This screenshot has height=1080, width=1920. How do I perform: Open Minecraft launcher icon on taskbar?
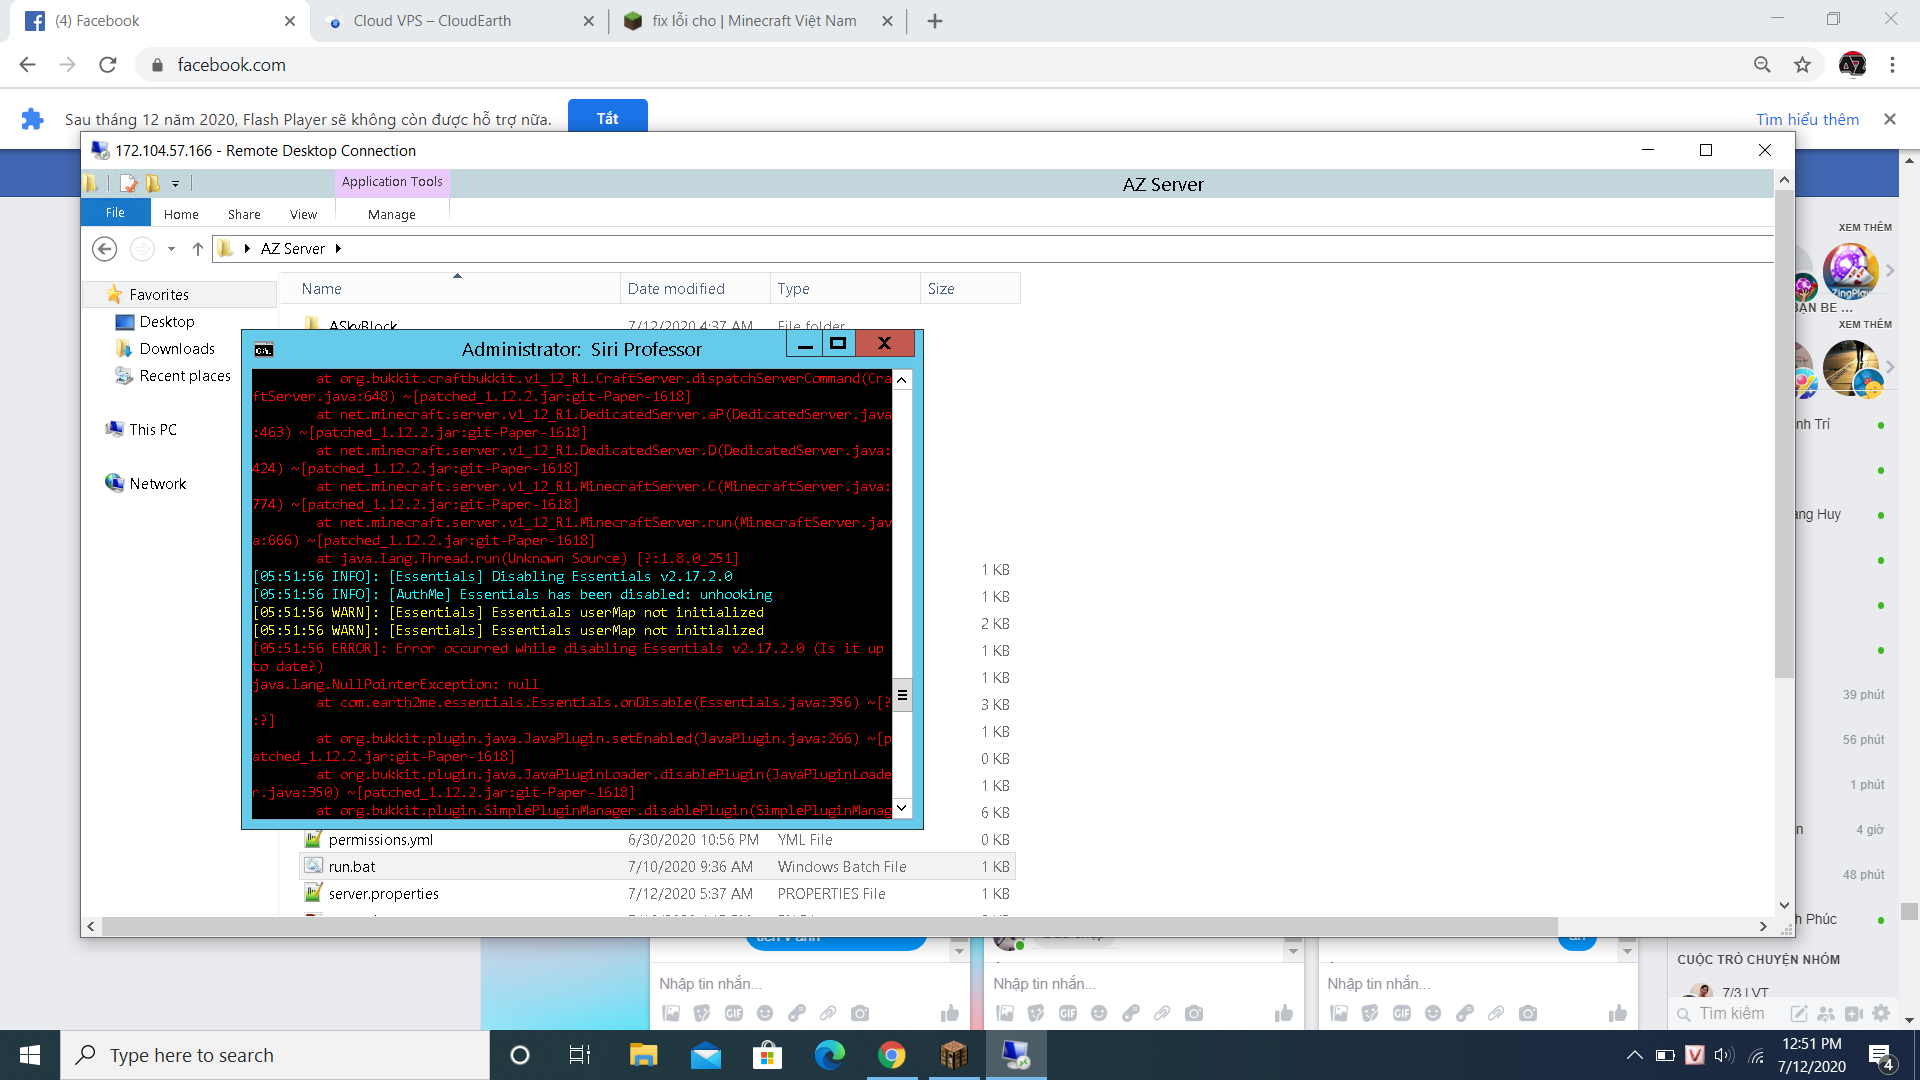point(953,1055)
